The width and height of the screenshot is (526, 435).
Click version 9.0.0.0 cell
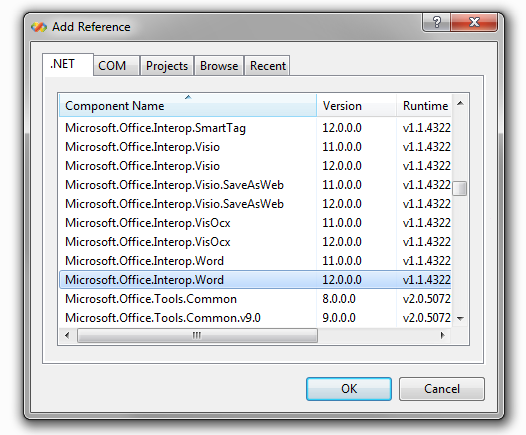(x=339, y=318)
